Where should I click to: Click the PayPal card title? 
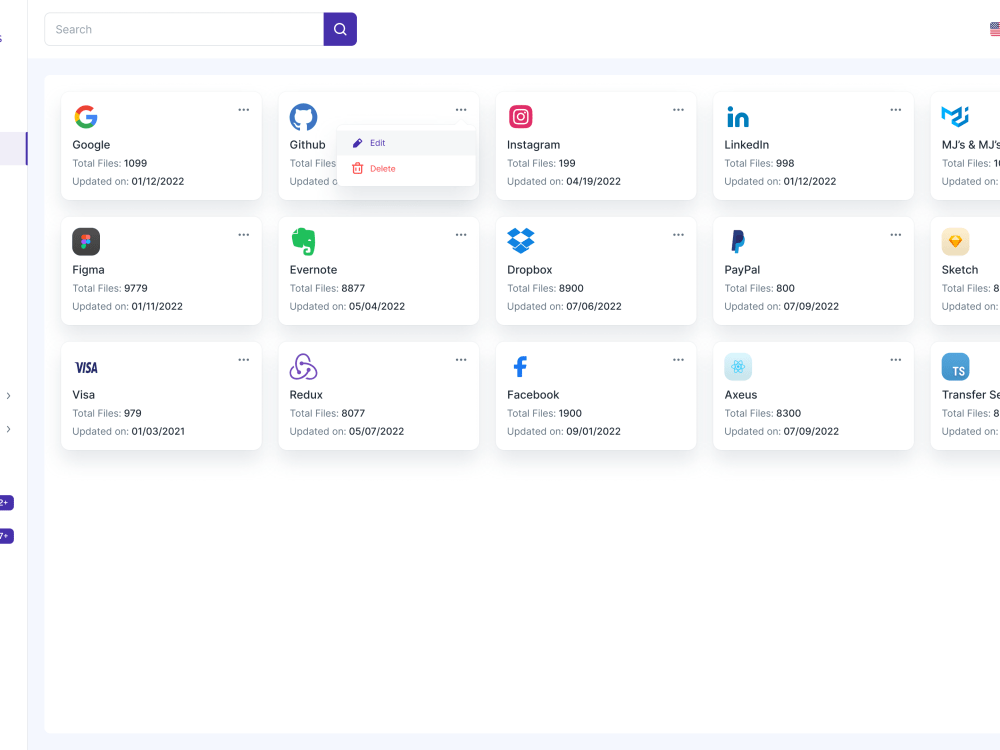coord(742,270)
